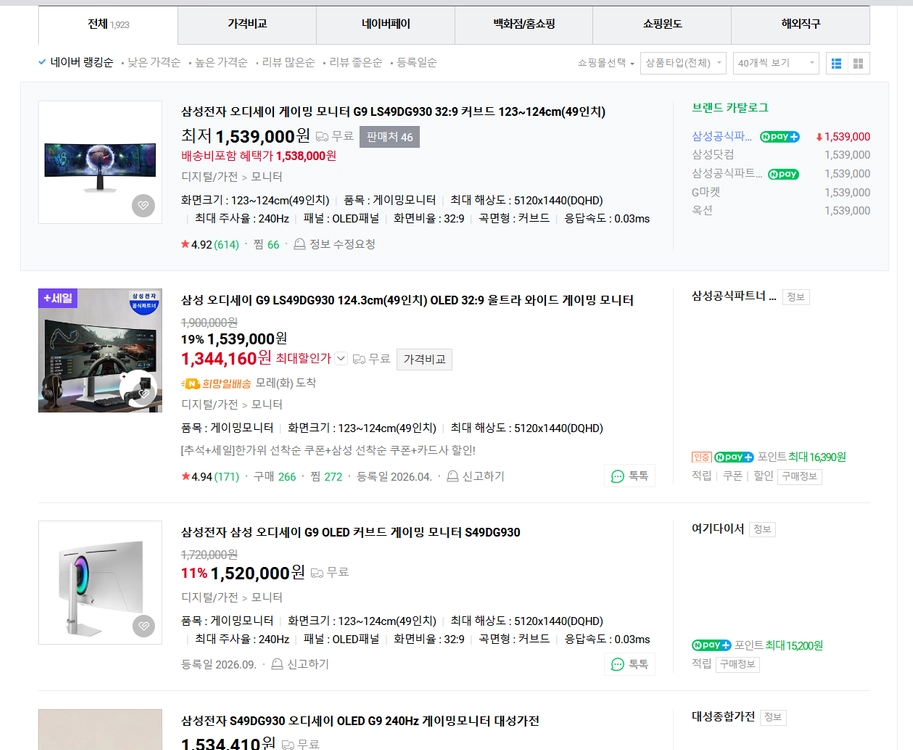Click 삼성공식파트너 정보 button
Screen dimensions: 913x750
click(x=795, y=297)
